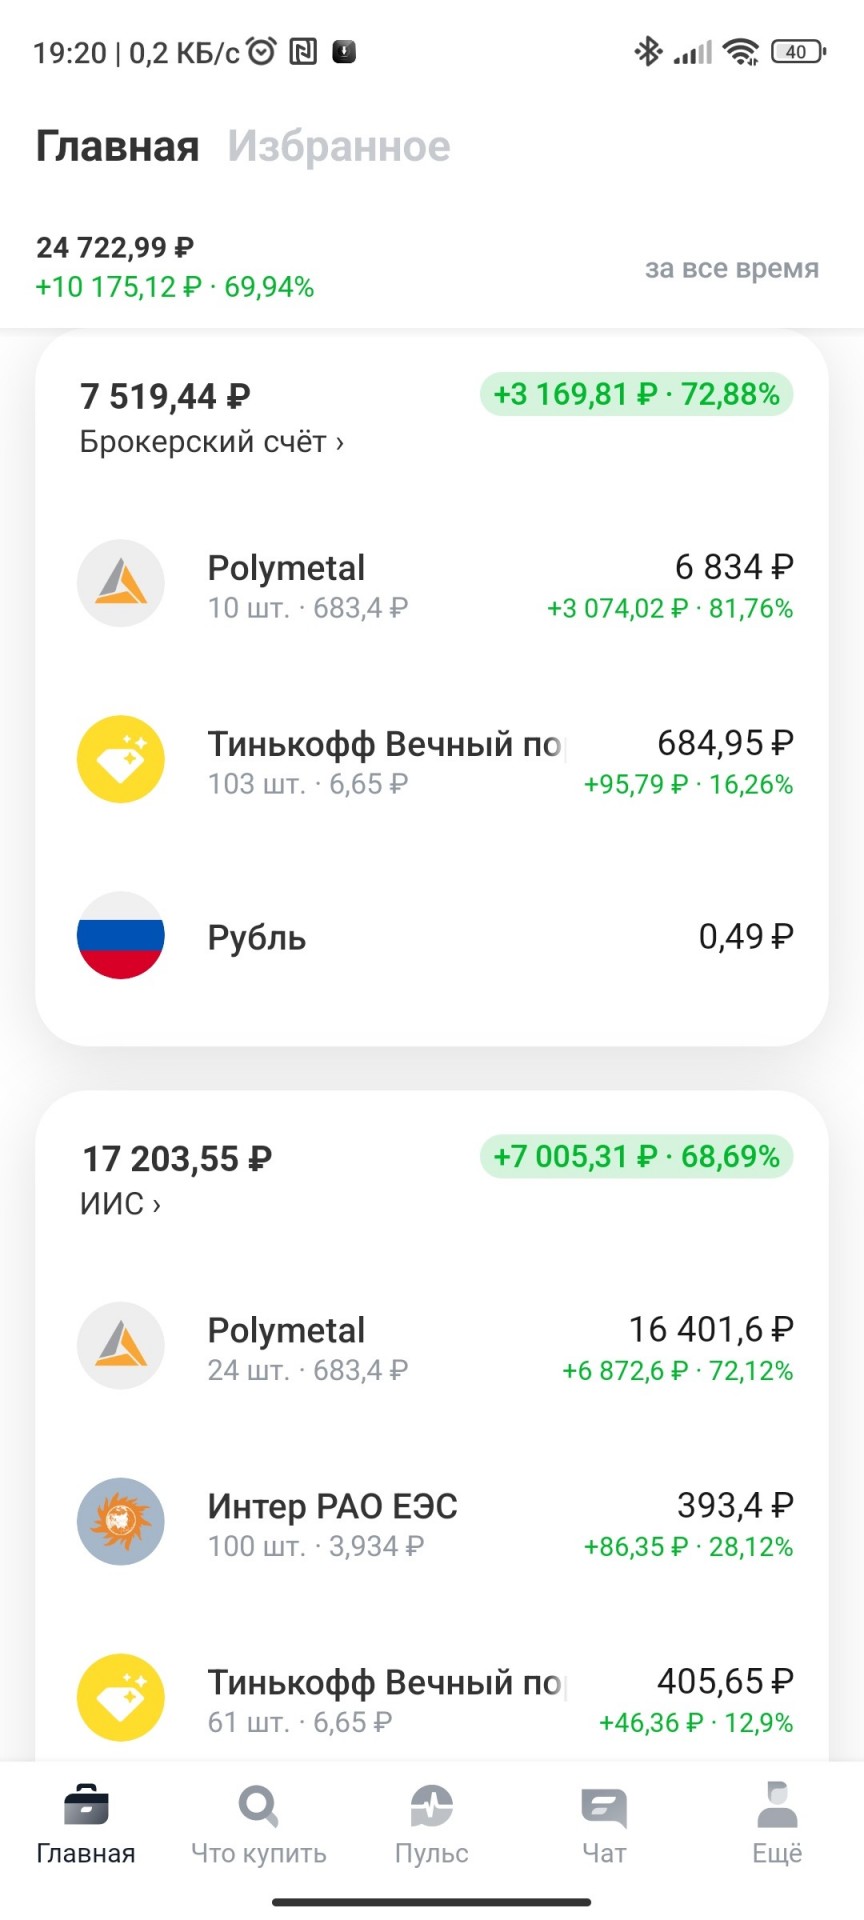Open total portfolio value 24 722,99 ₽
Screen dimensions: 864x1920
tap(115, 247)
